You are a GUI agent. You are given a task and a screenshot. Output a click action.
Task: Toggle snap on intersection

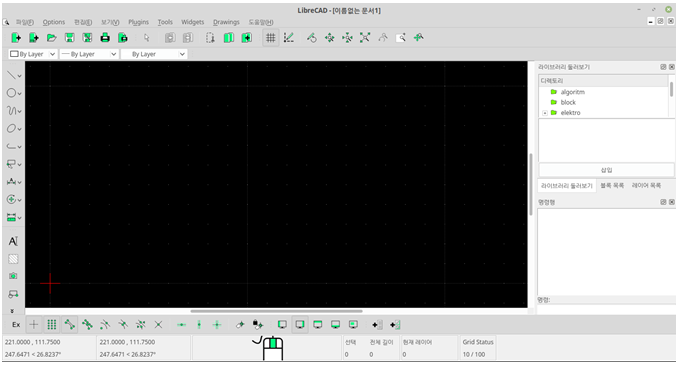(x=158, y=324)
